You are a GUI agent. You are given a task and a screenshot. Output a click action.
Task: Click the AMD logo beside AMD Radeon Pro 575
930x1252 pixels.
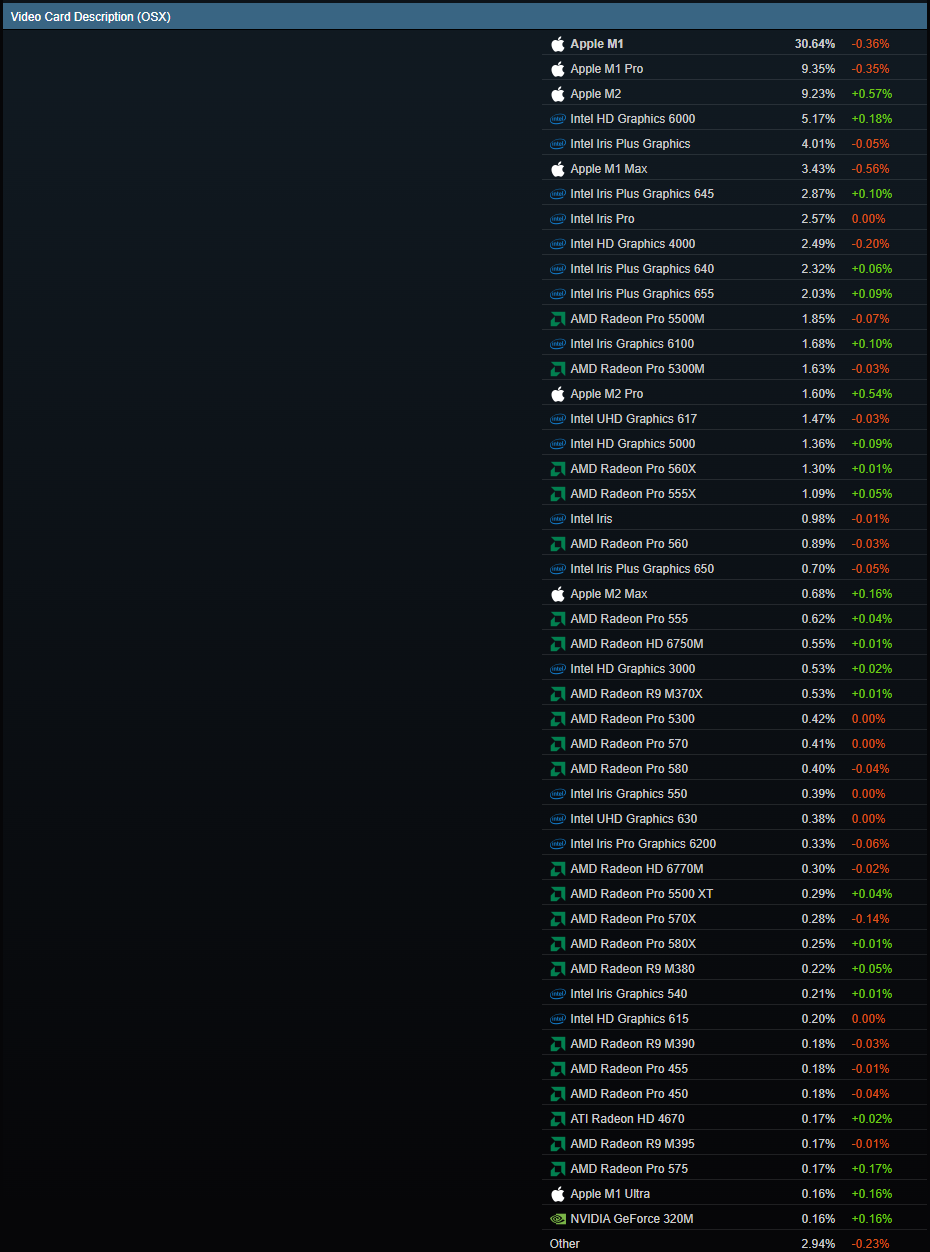pos(558,1169)
